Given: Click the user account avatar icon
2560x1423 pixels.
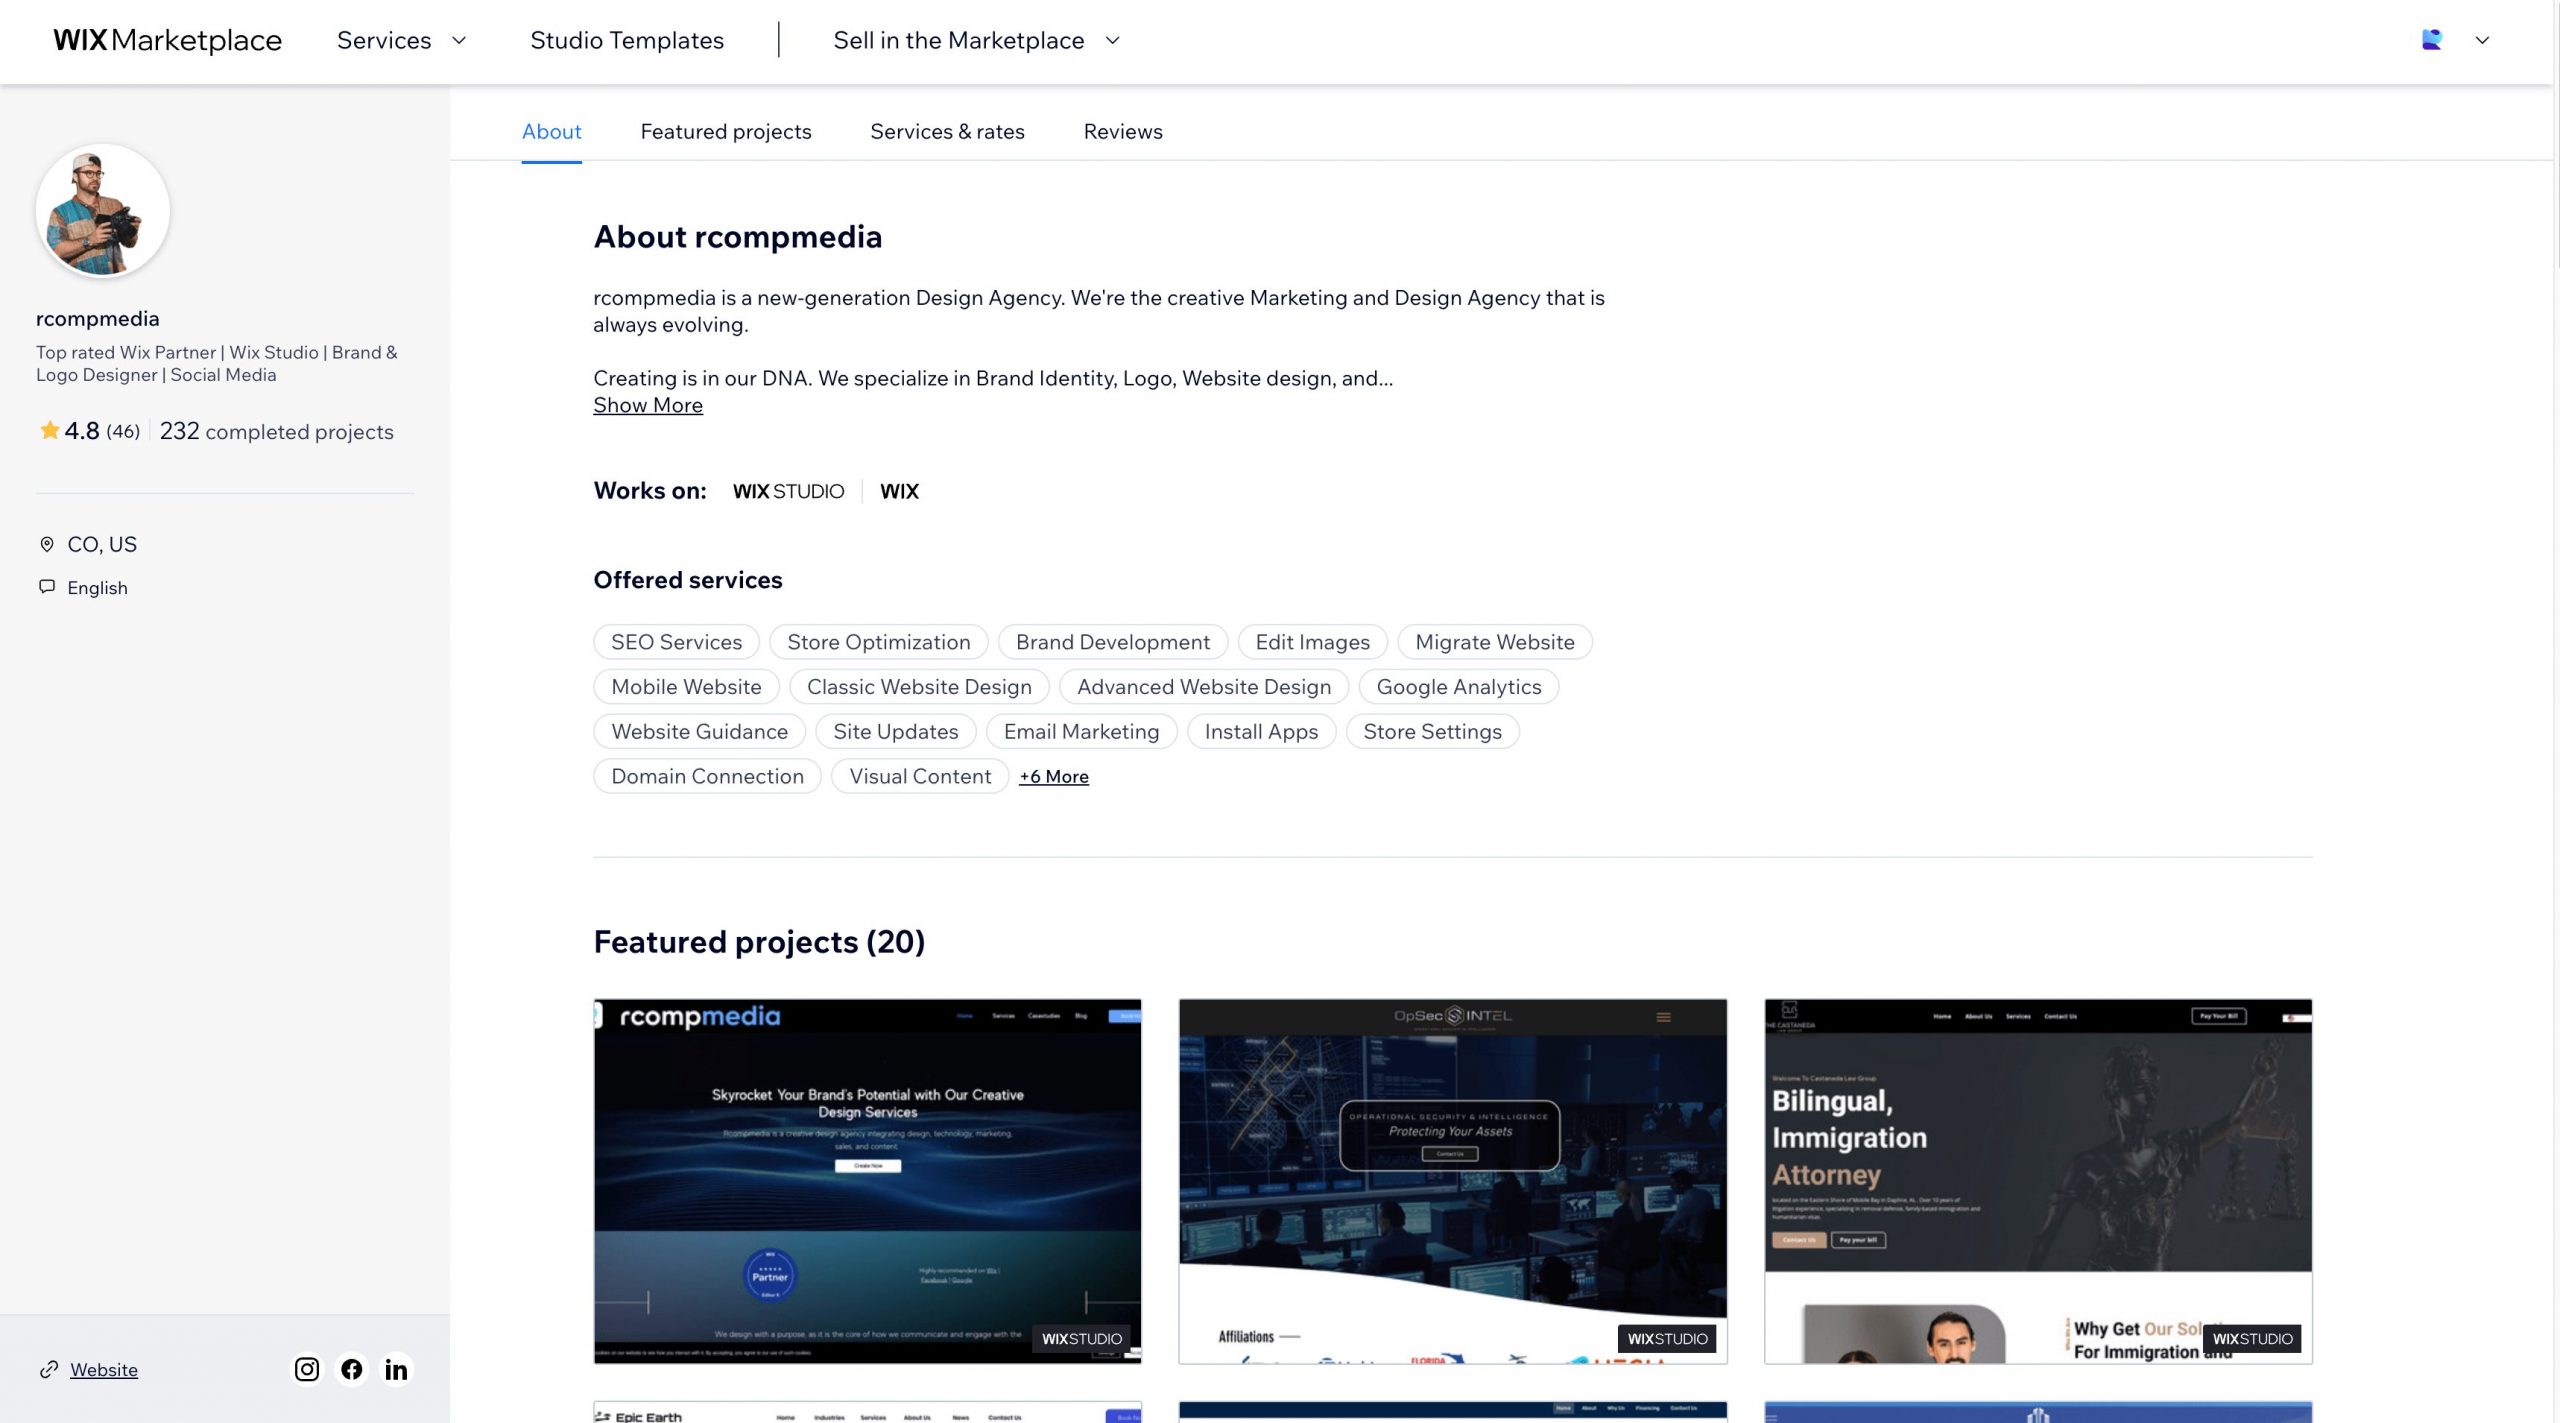Looking at the screenshot, I should pyautogui.click(x=2432, y=40).
